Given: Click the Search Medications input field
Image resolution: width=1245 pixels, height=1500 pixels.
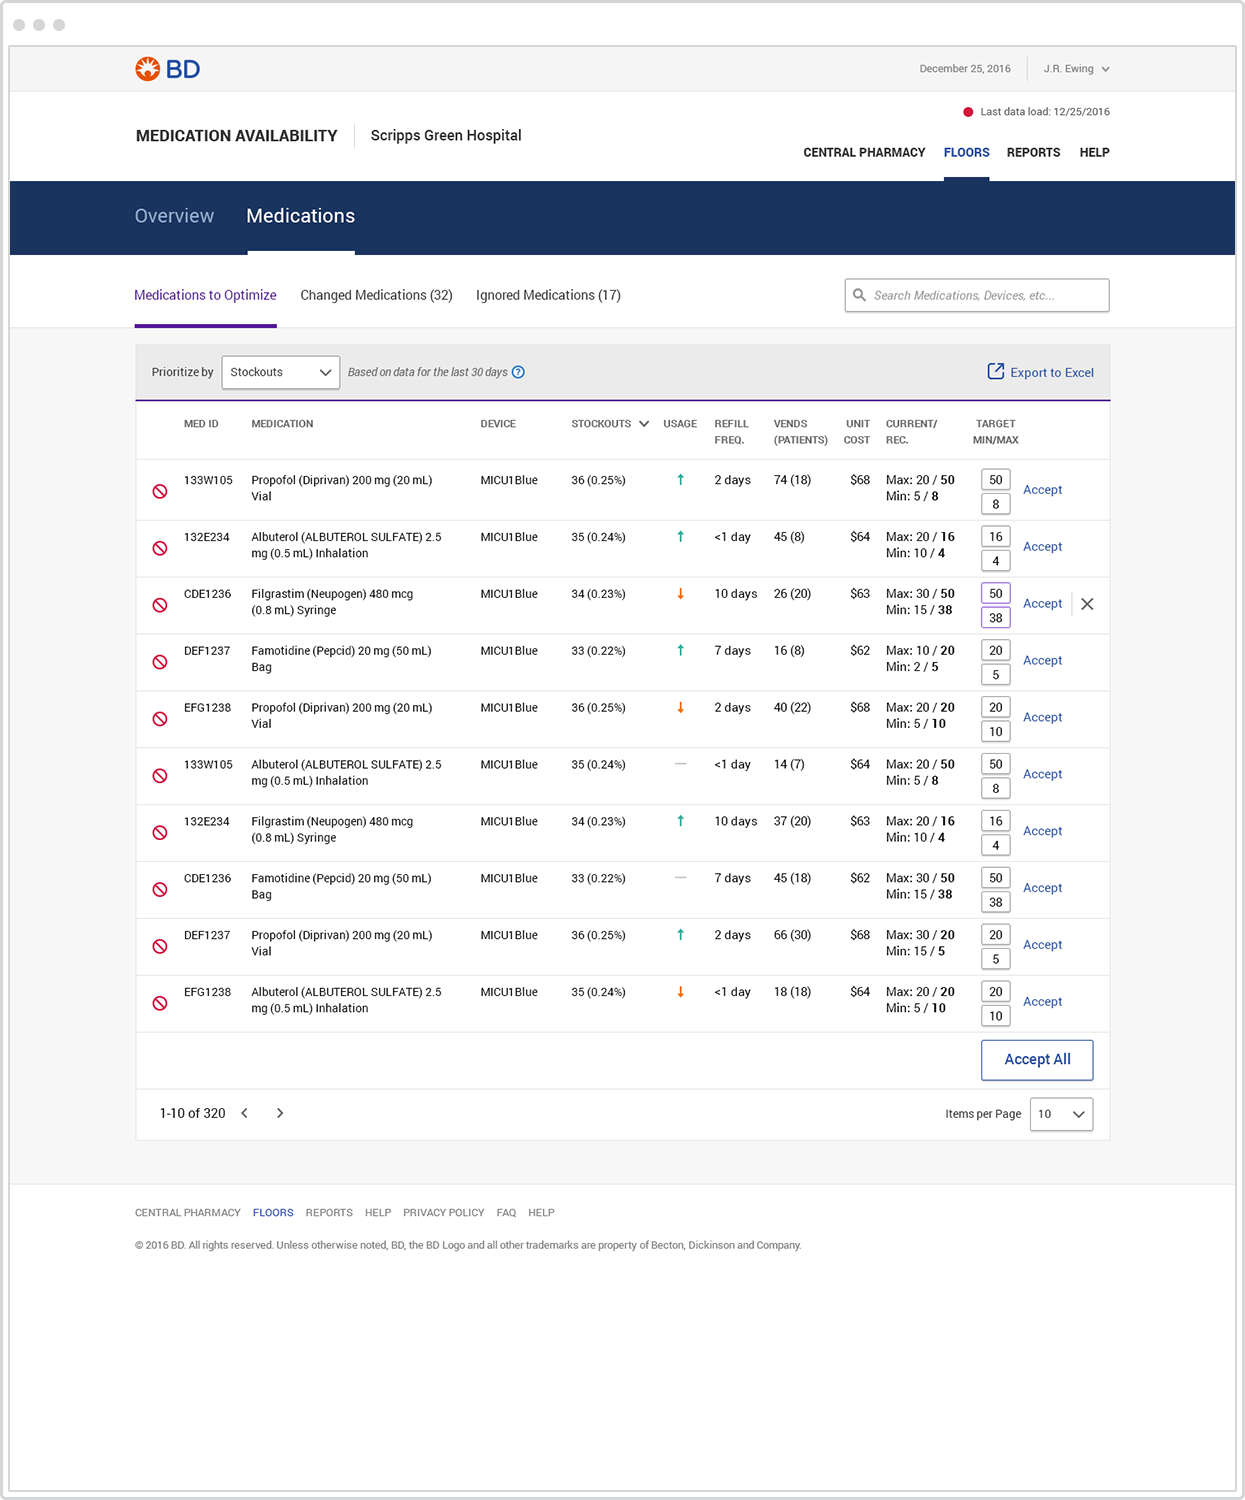Looking at the screenshot, I should [x=977, y=295].
